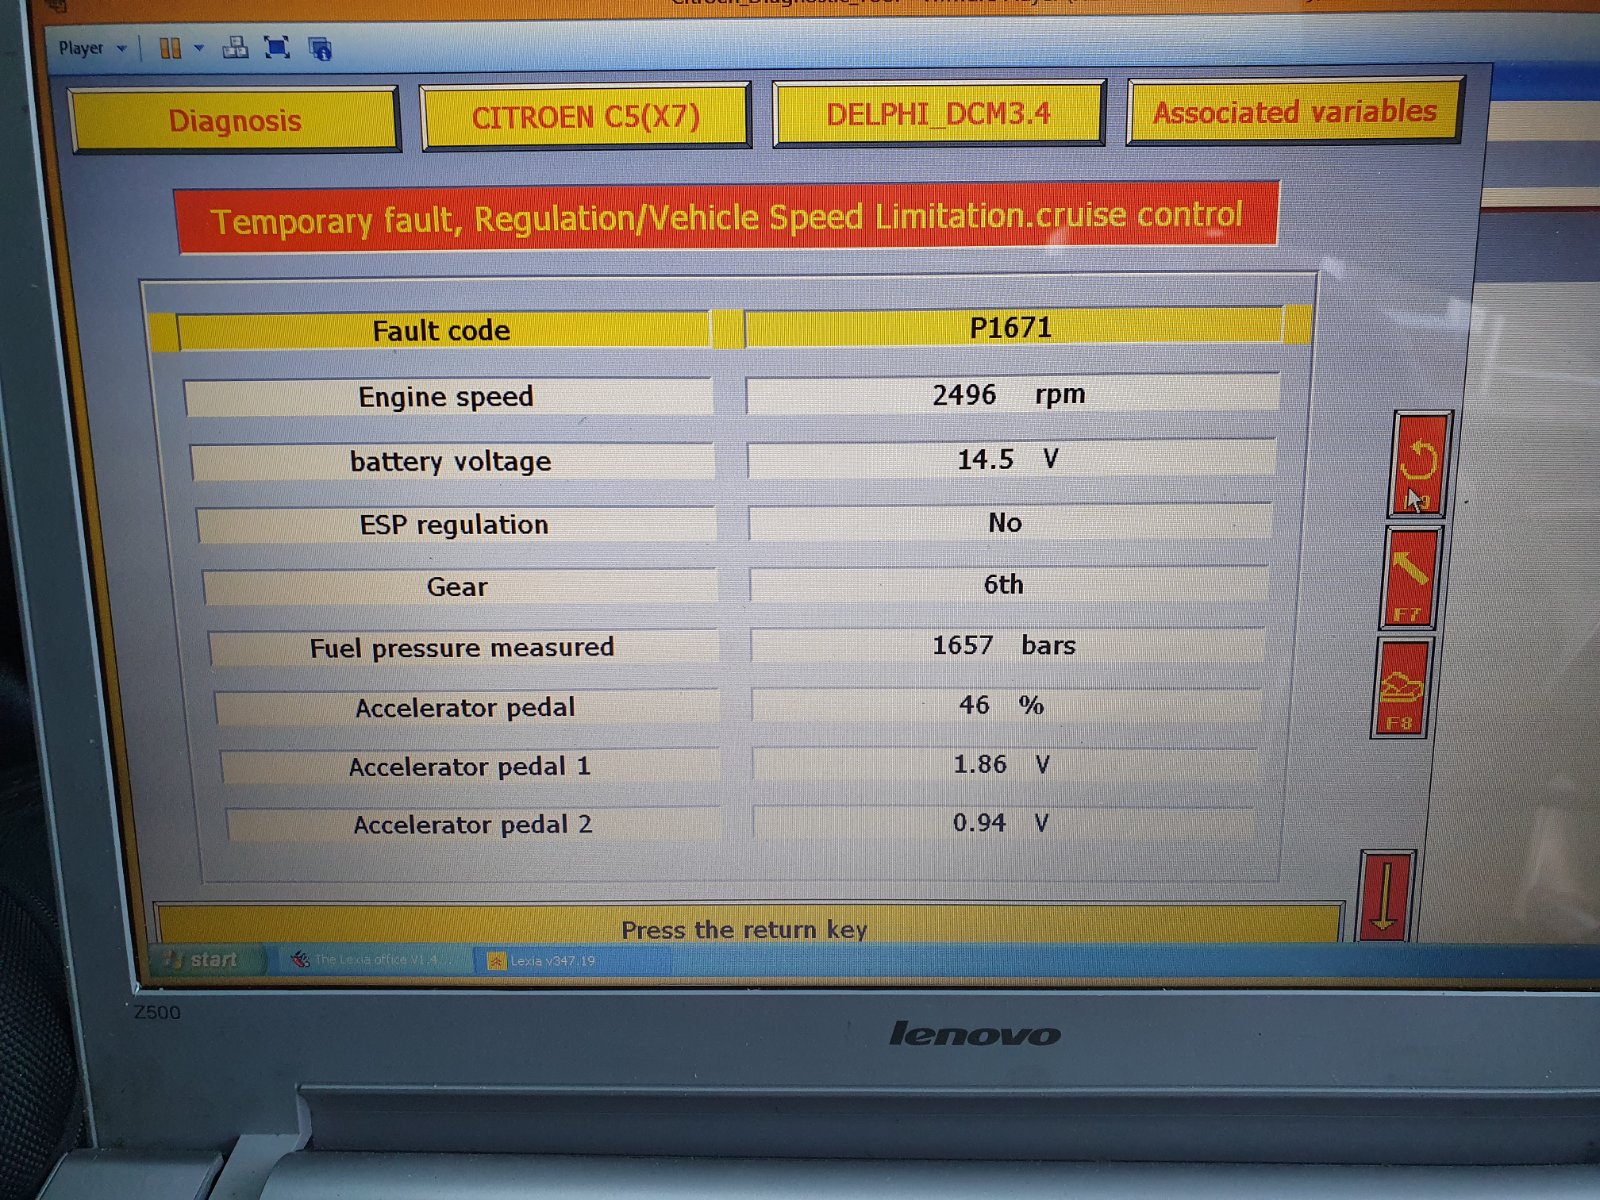Select the Accelerator pedal 2 label

coord(473,825)
